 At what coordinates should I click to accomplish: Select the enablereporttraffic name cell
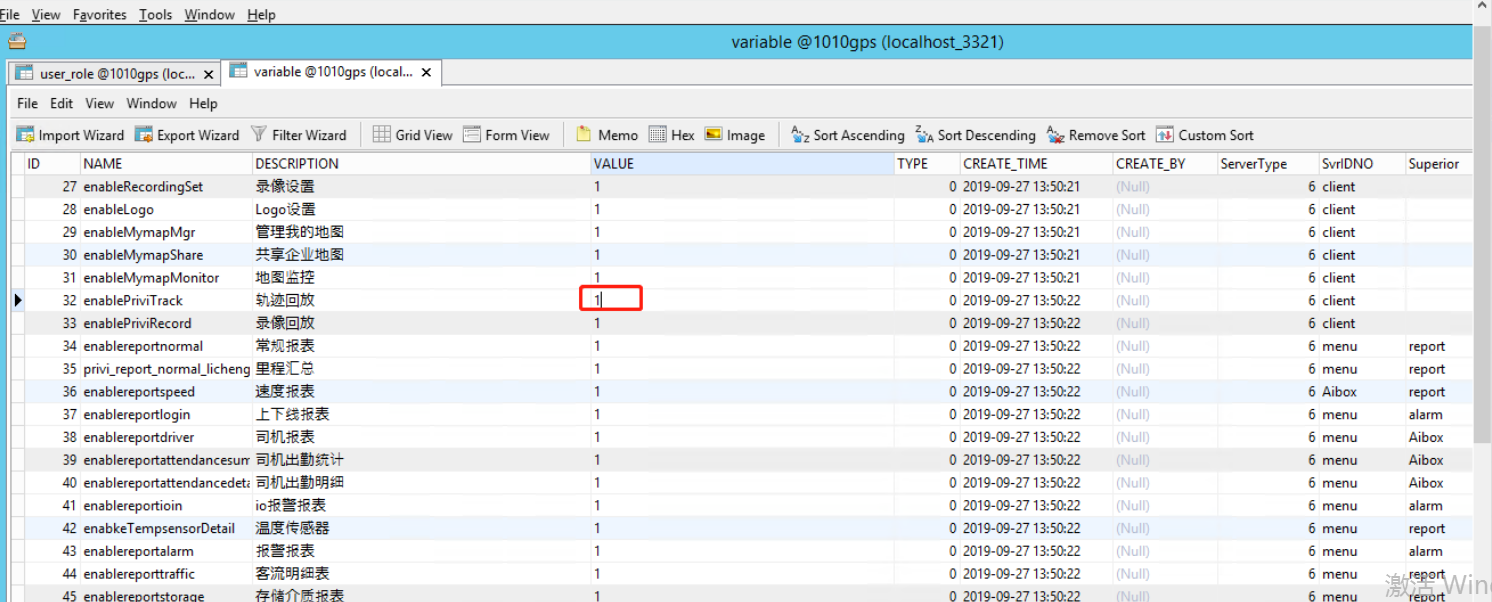166,574
